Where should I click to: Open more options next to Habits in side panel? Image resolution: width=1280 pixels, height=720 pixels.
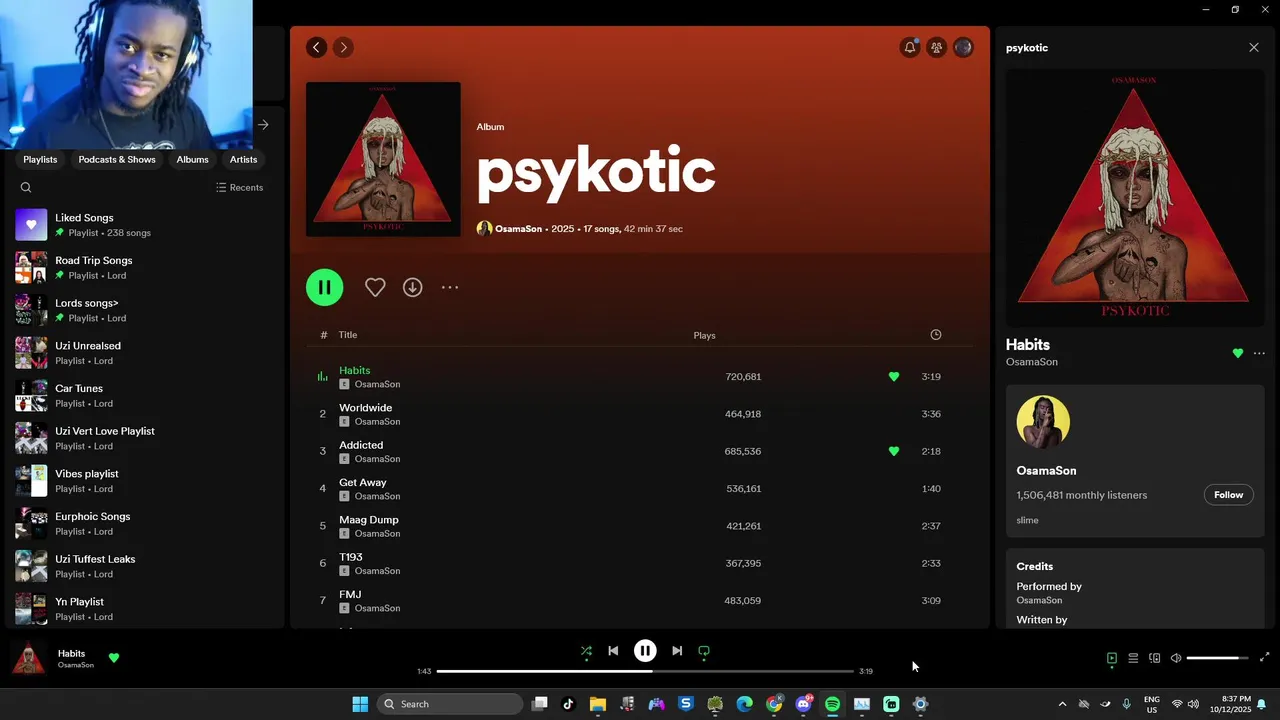coord(1259,353)
